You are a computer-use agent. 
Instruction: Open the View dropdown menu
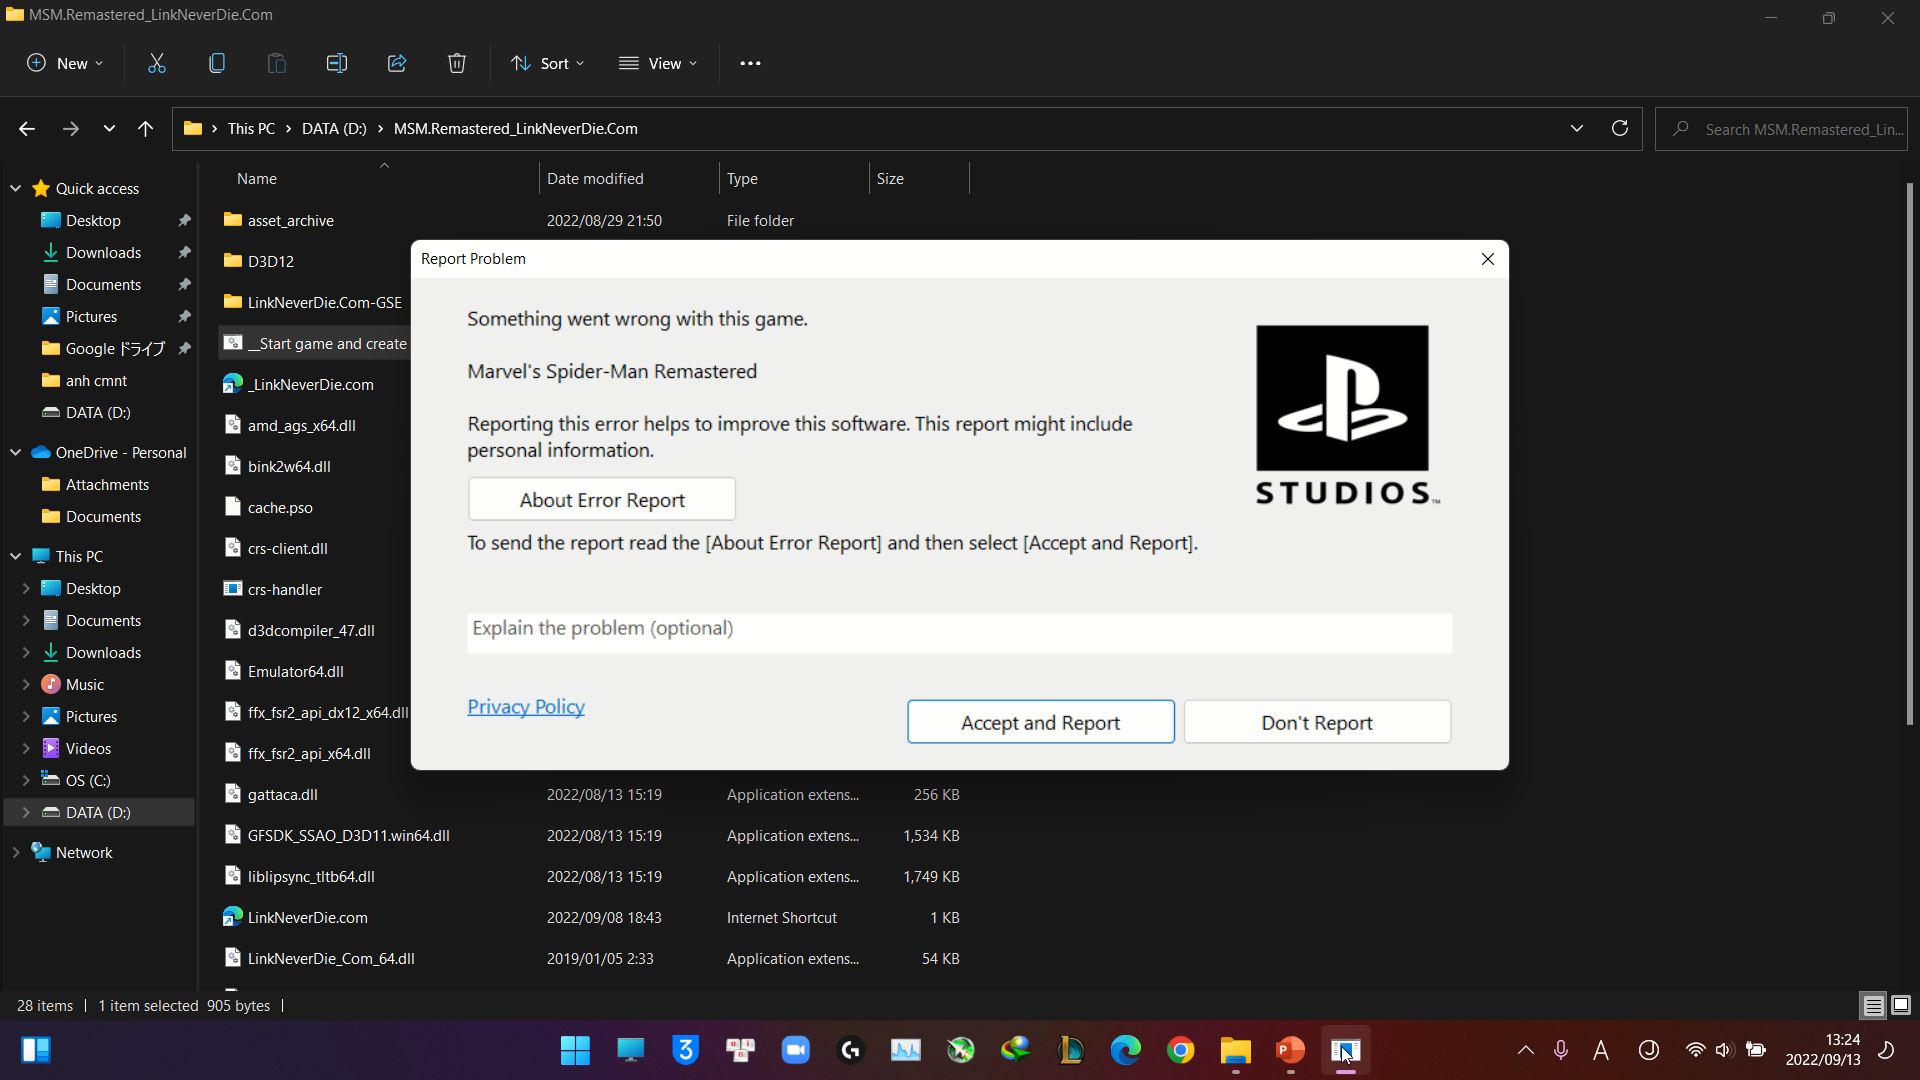pos(658,63)
